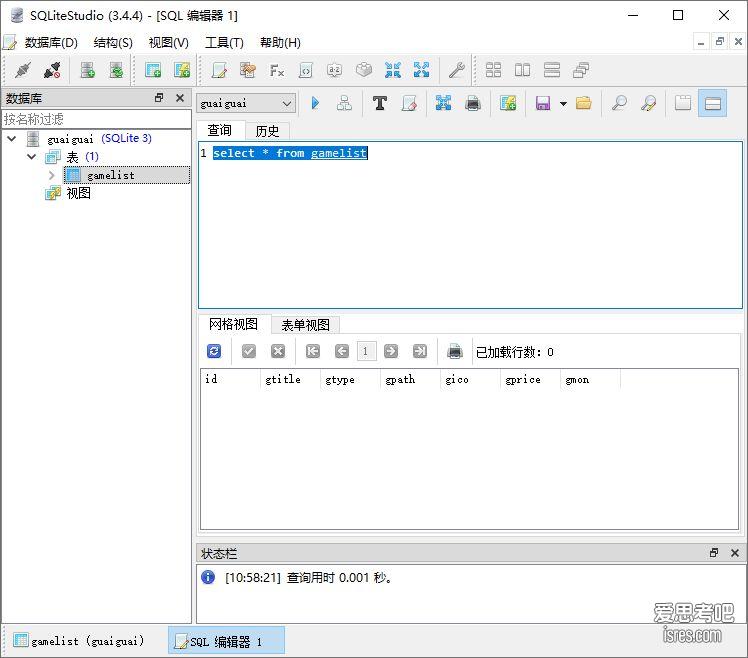The width and height of the screenshot is (748, 658).
Task: Click the gprice column header
Action: (530, 379)
